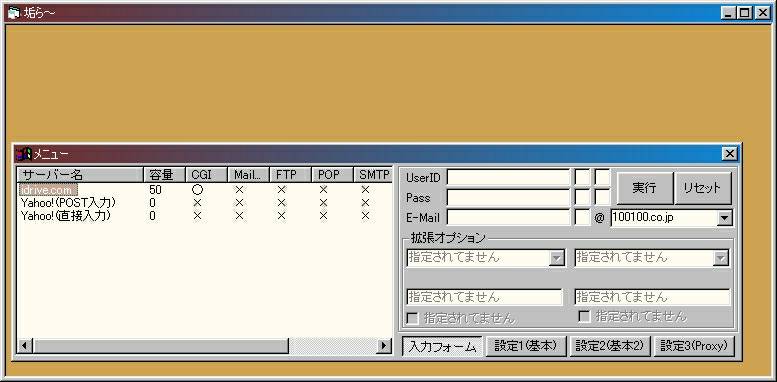Switch to 設定3(Proxy) tab

(694, 346)
